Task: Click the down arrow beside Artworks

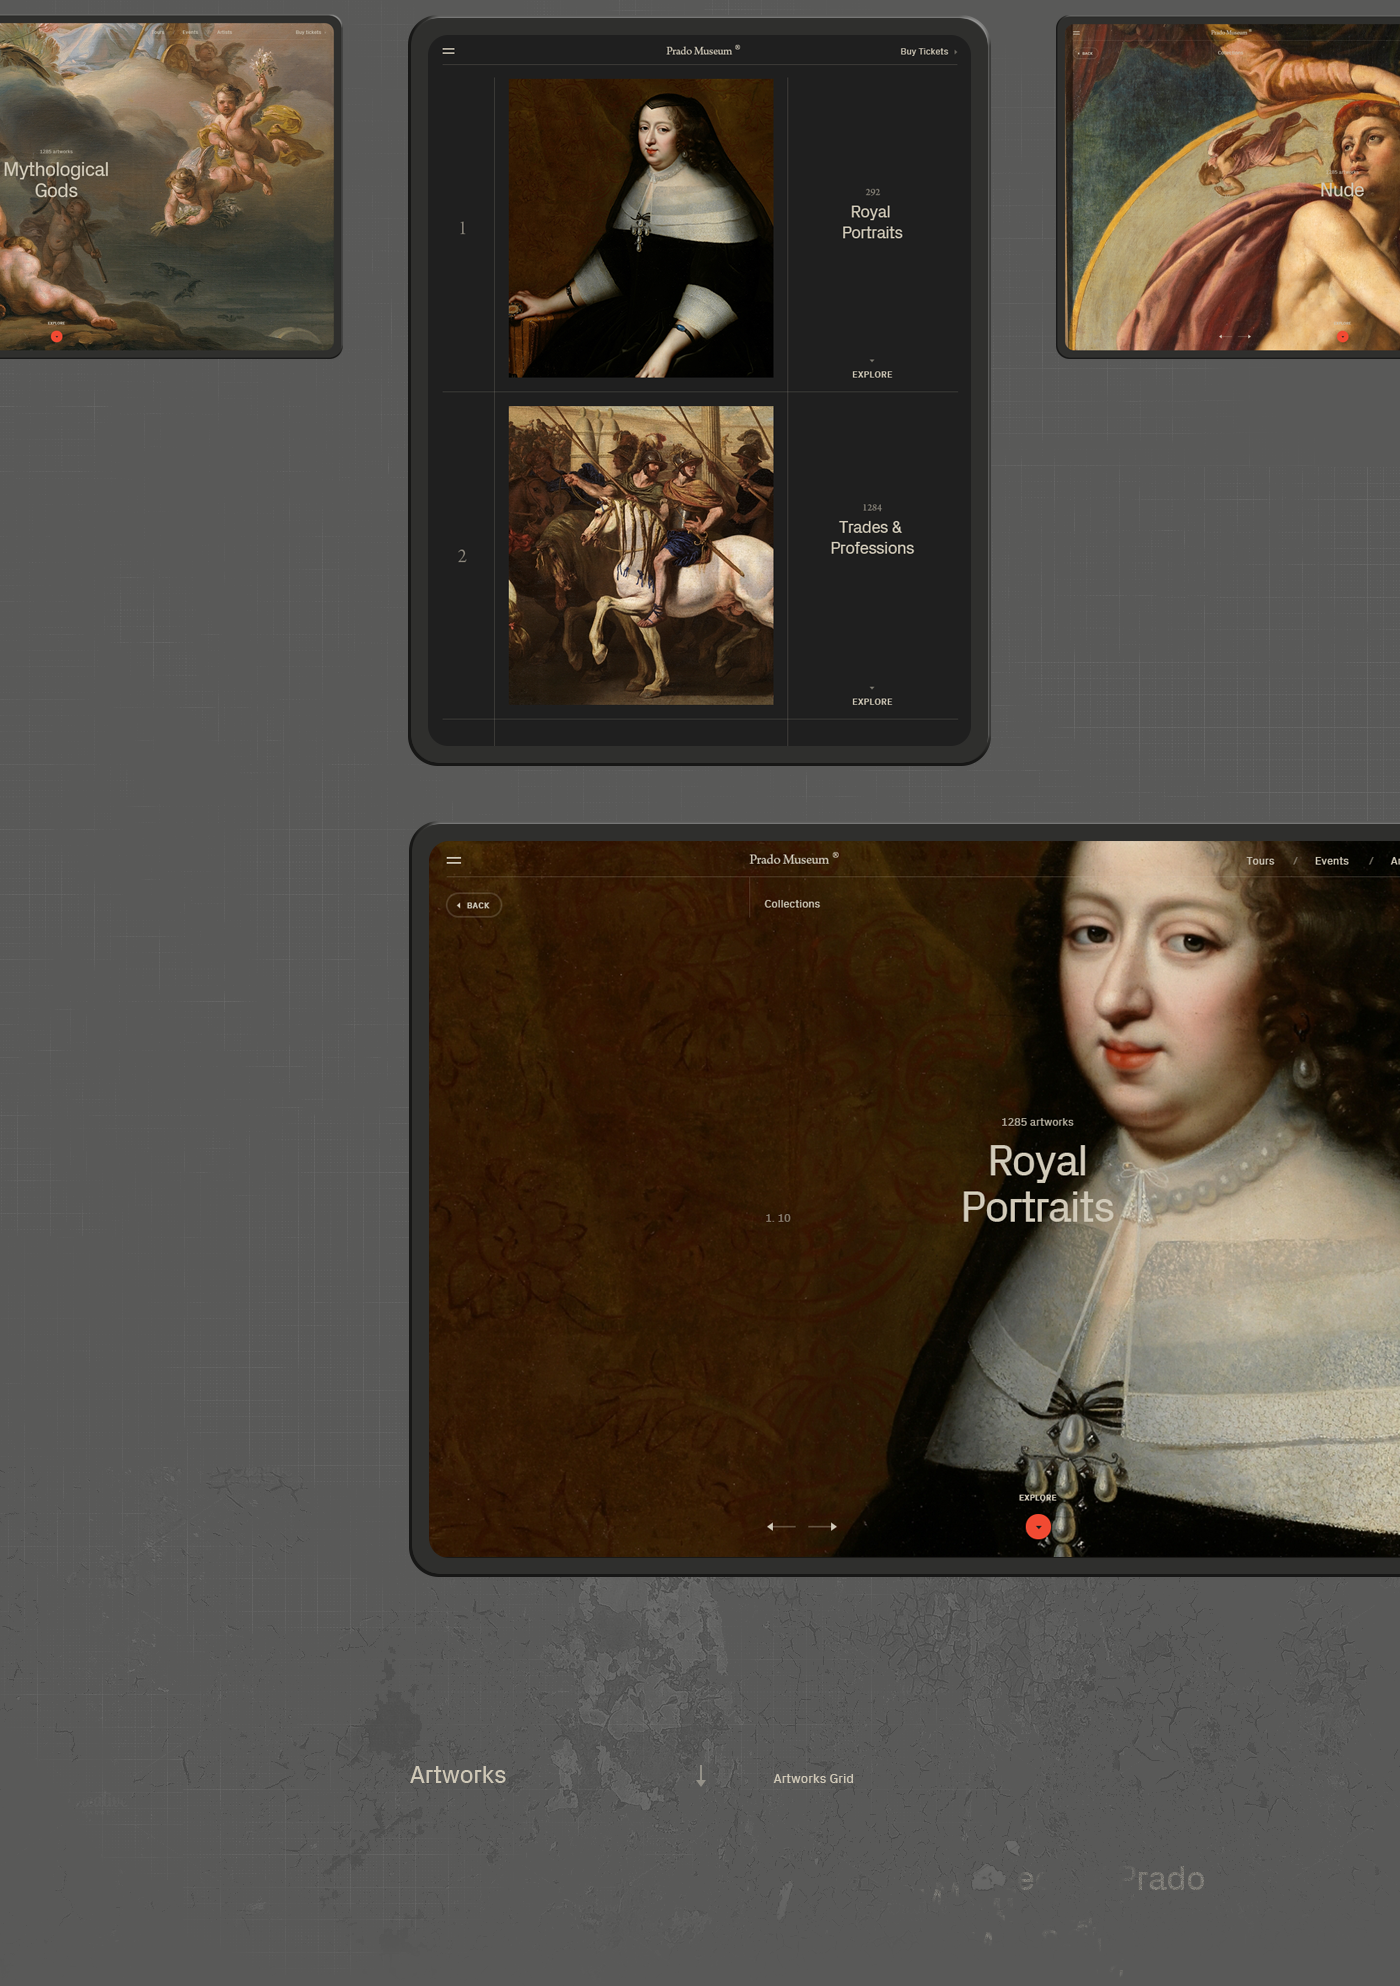Action: [x=701, y=1777]
